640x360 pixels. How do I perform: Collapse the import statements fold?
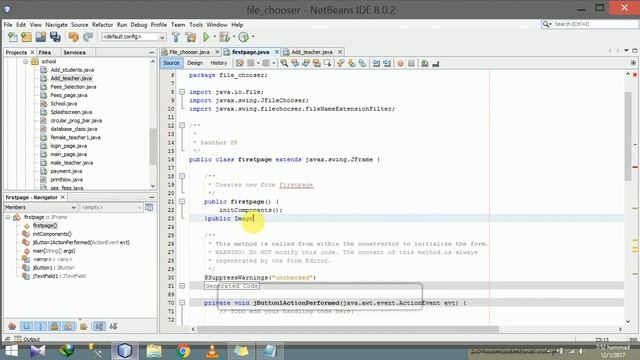coord(182,92)
